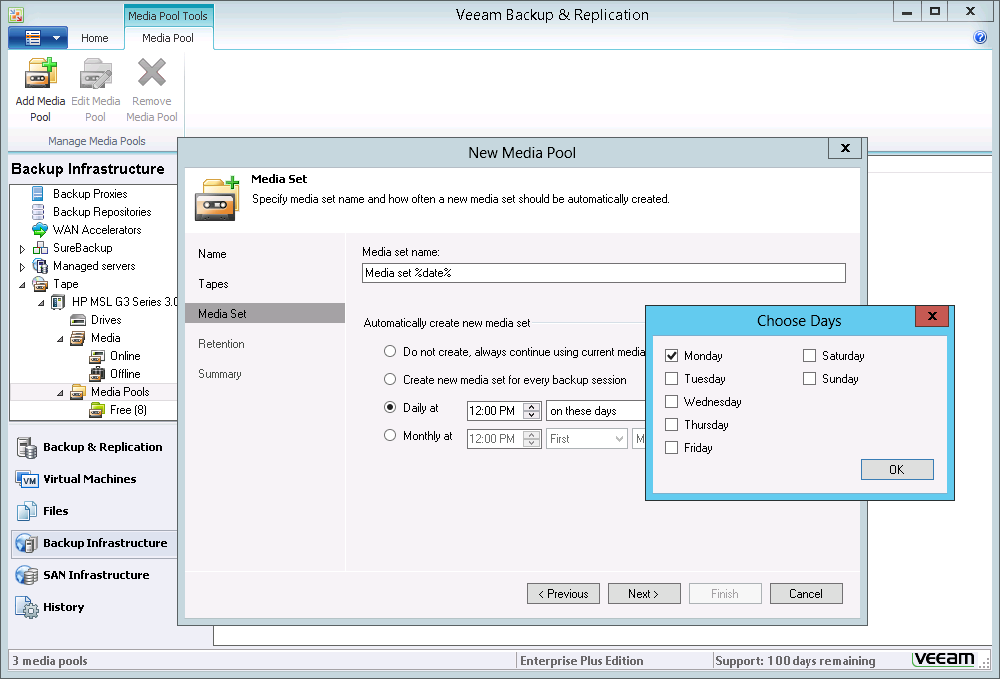Collapse the Media tree node
The height and width of the screenshot is (679, 1000).
click(x=60, y=339)
